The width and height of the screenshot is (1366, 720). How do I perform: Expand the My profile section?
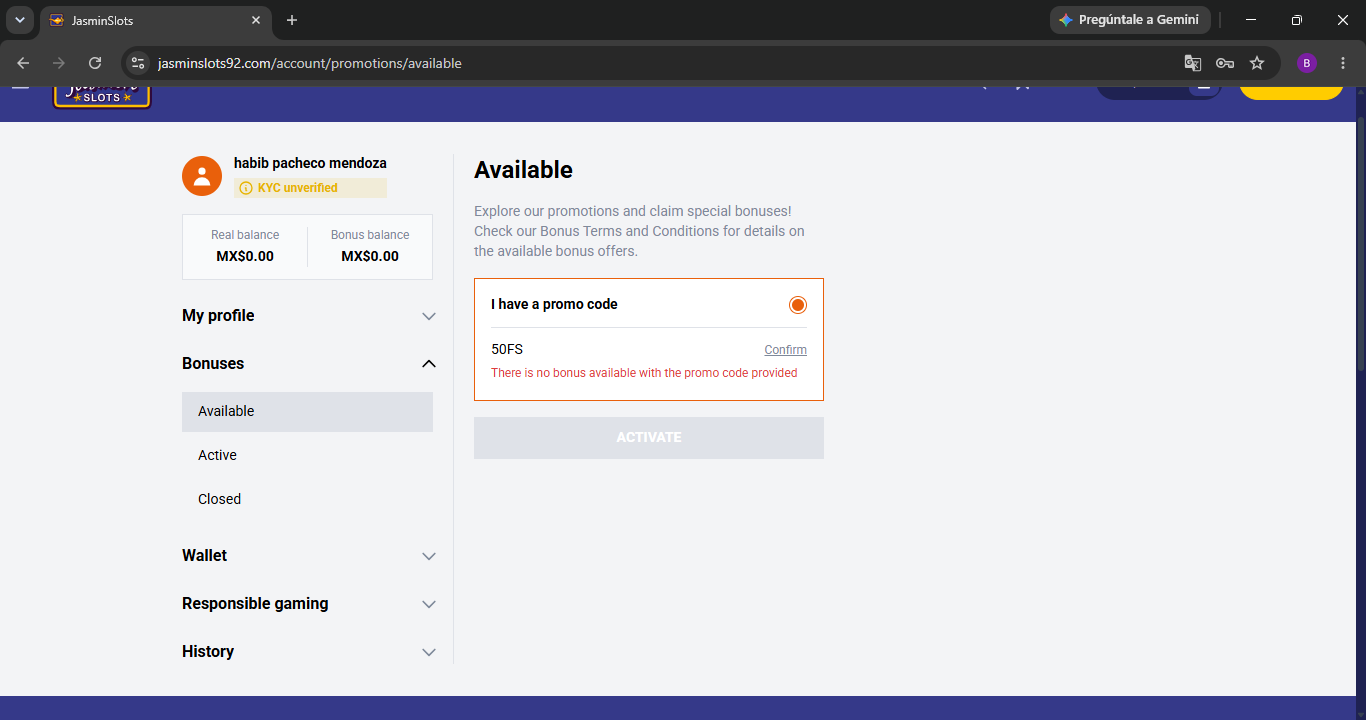coord(309,316)
